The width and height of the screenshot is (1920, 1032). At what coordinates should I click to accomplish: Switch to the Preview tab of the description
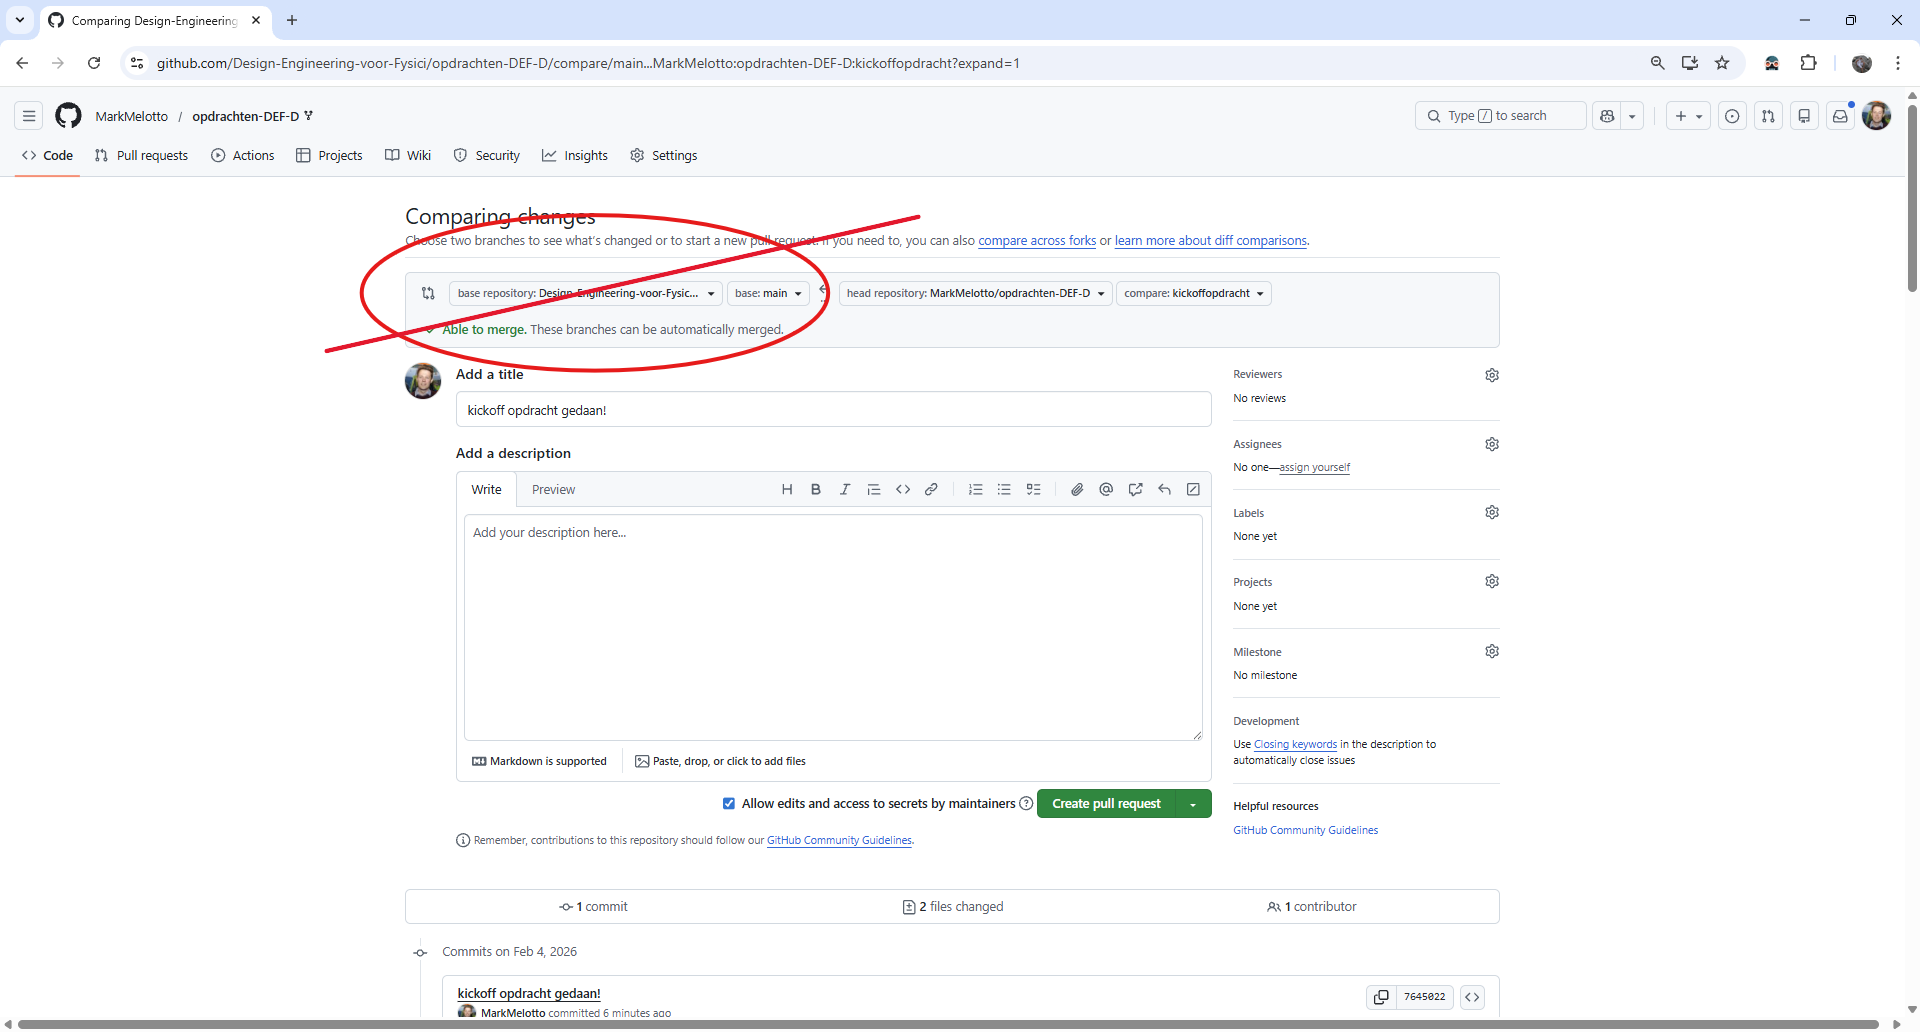pos(553,490)
